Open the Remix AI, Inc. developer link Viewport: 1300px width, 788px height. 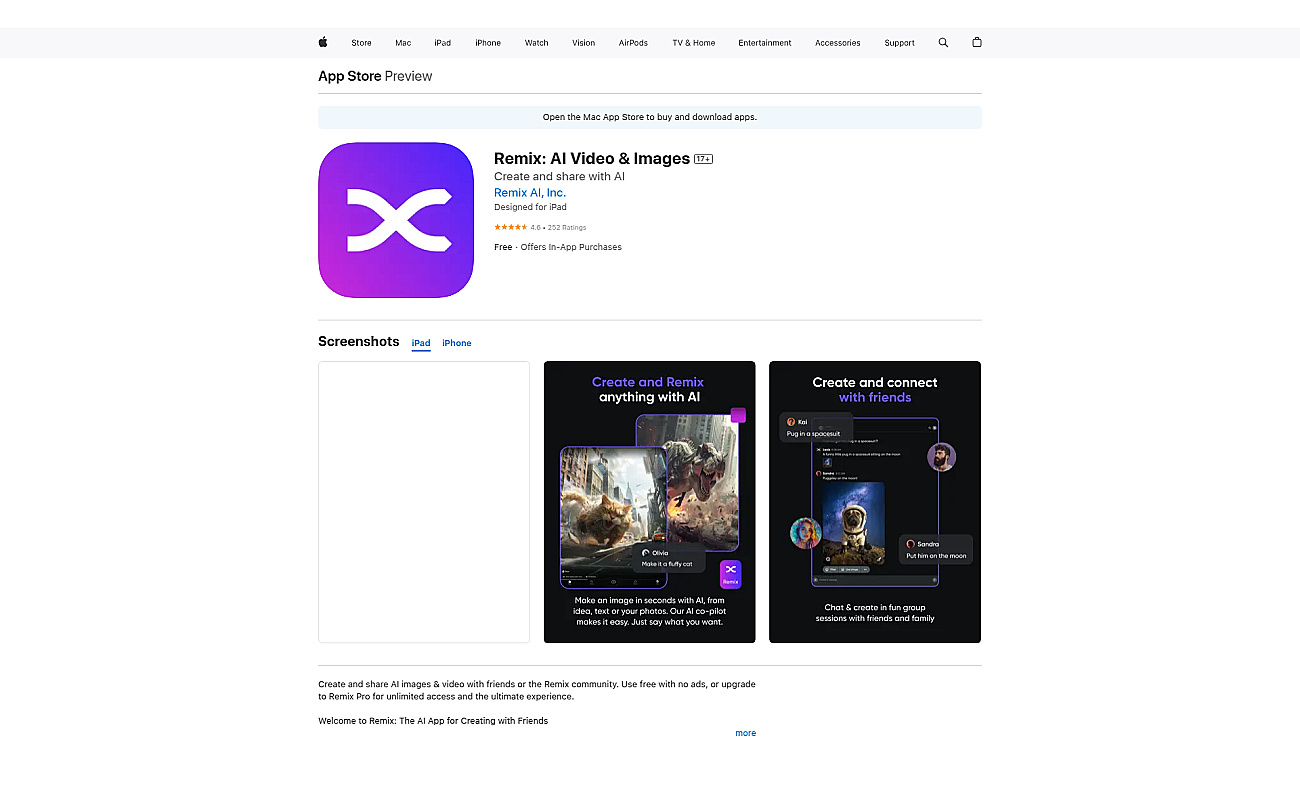[x=530, y=193]
